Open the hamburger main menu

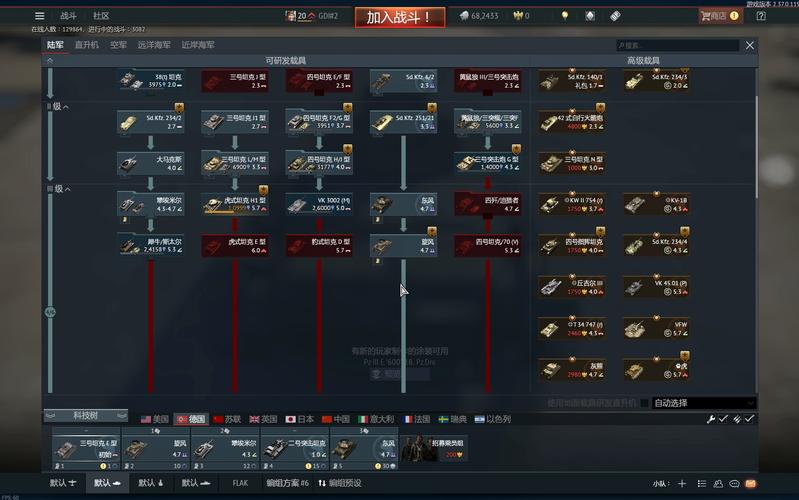[x=40, y=16]
